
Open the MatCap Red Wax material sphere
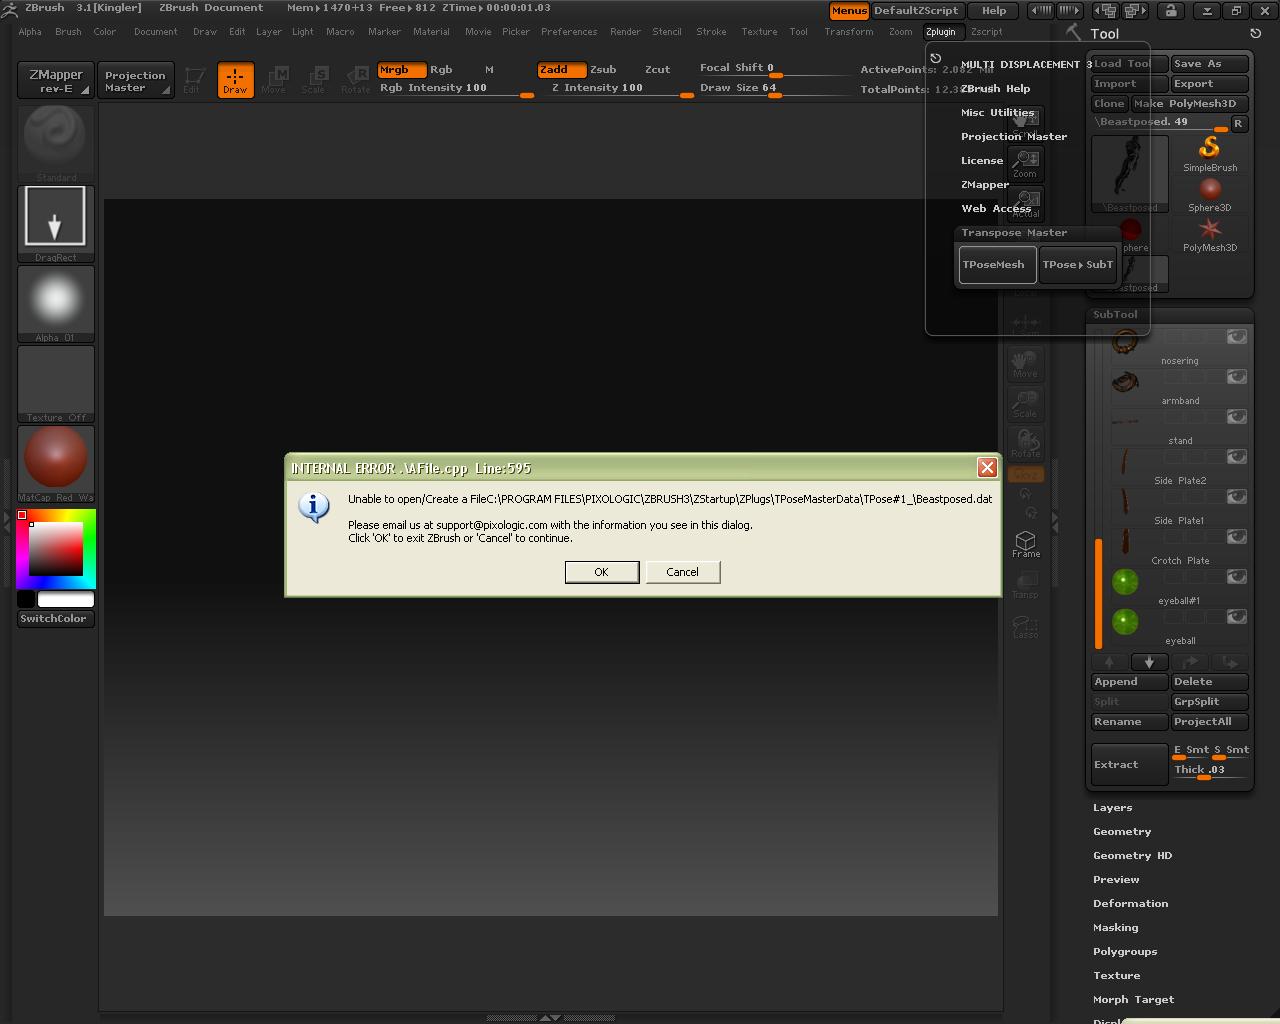[55, 458]
